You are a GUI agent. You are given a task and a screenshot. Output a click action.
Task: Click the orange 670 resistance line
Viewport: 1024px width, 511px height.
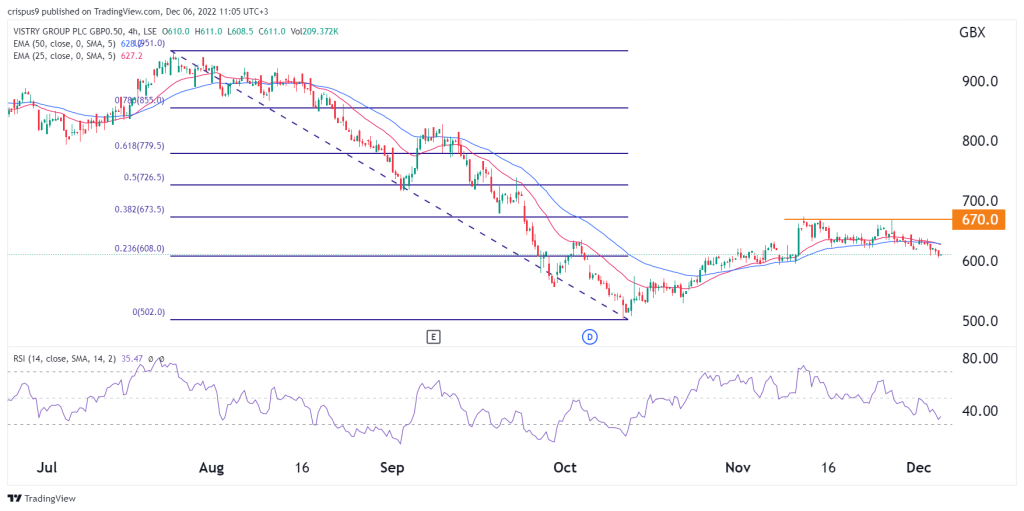coord(868,219)
